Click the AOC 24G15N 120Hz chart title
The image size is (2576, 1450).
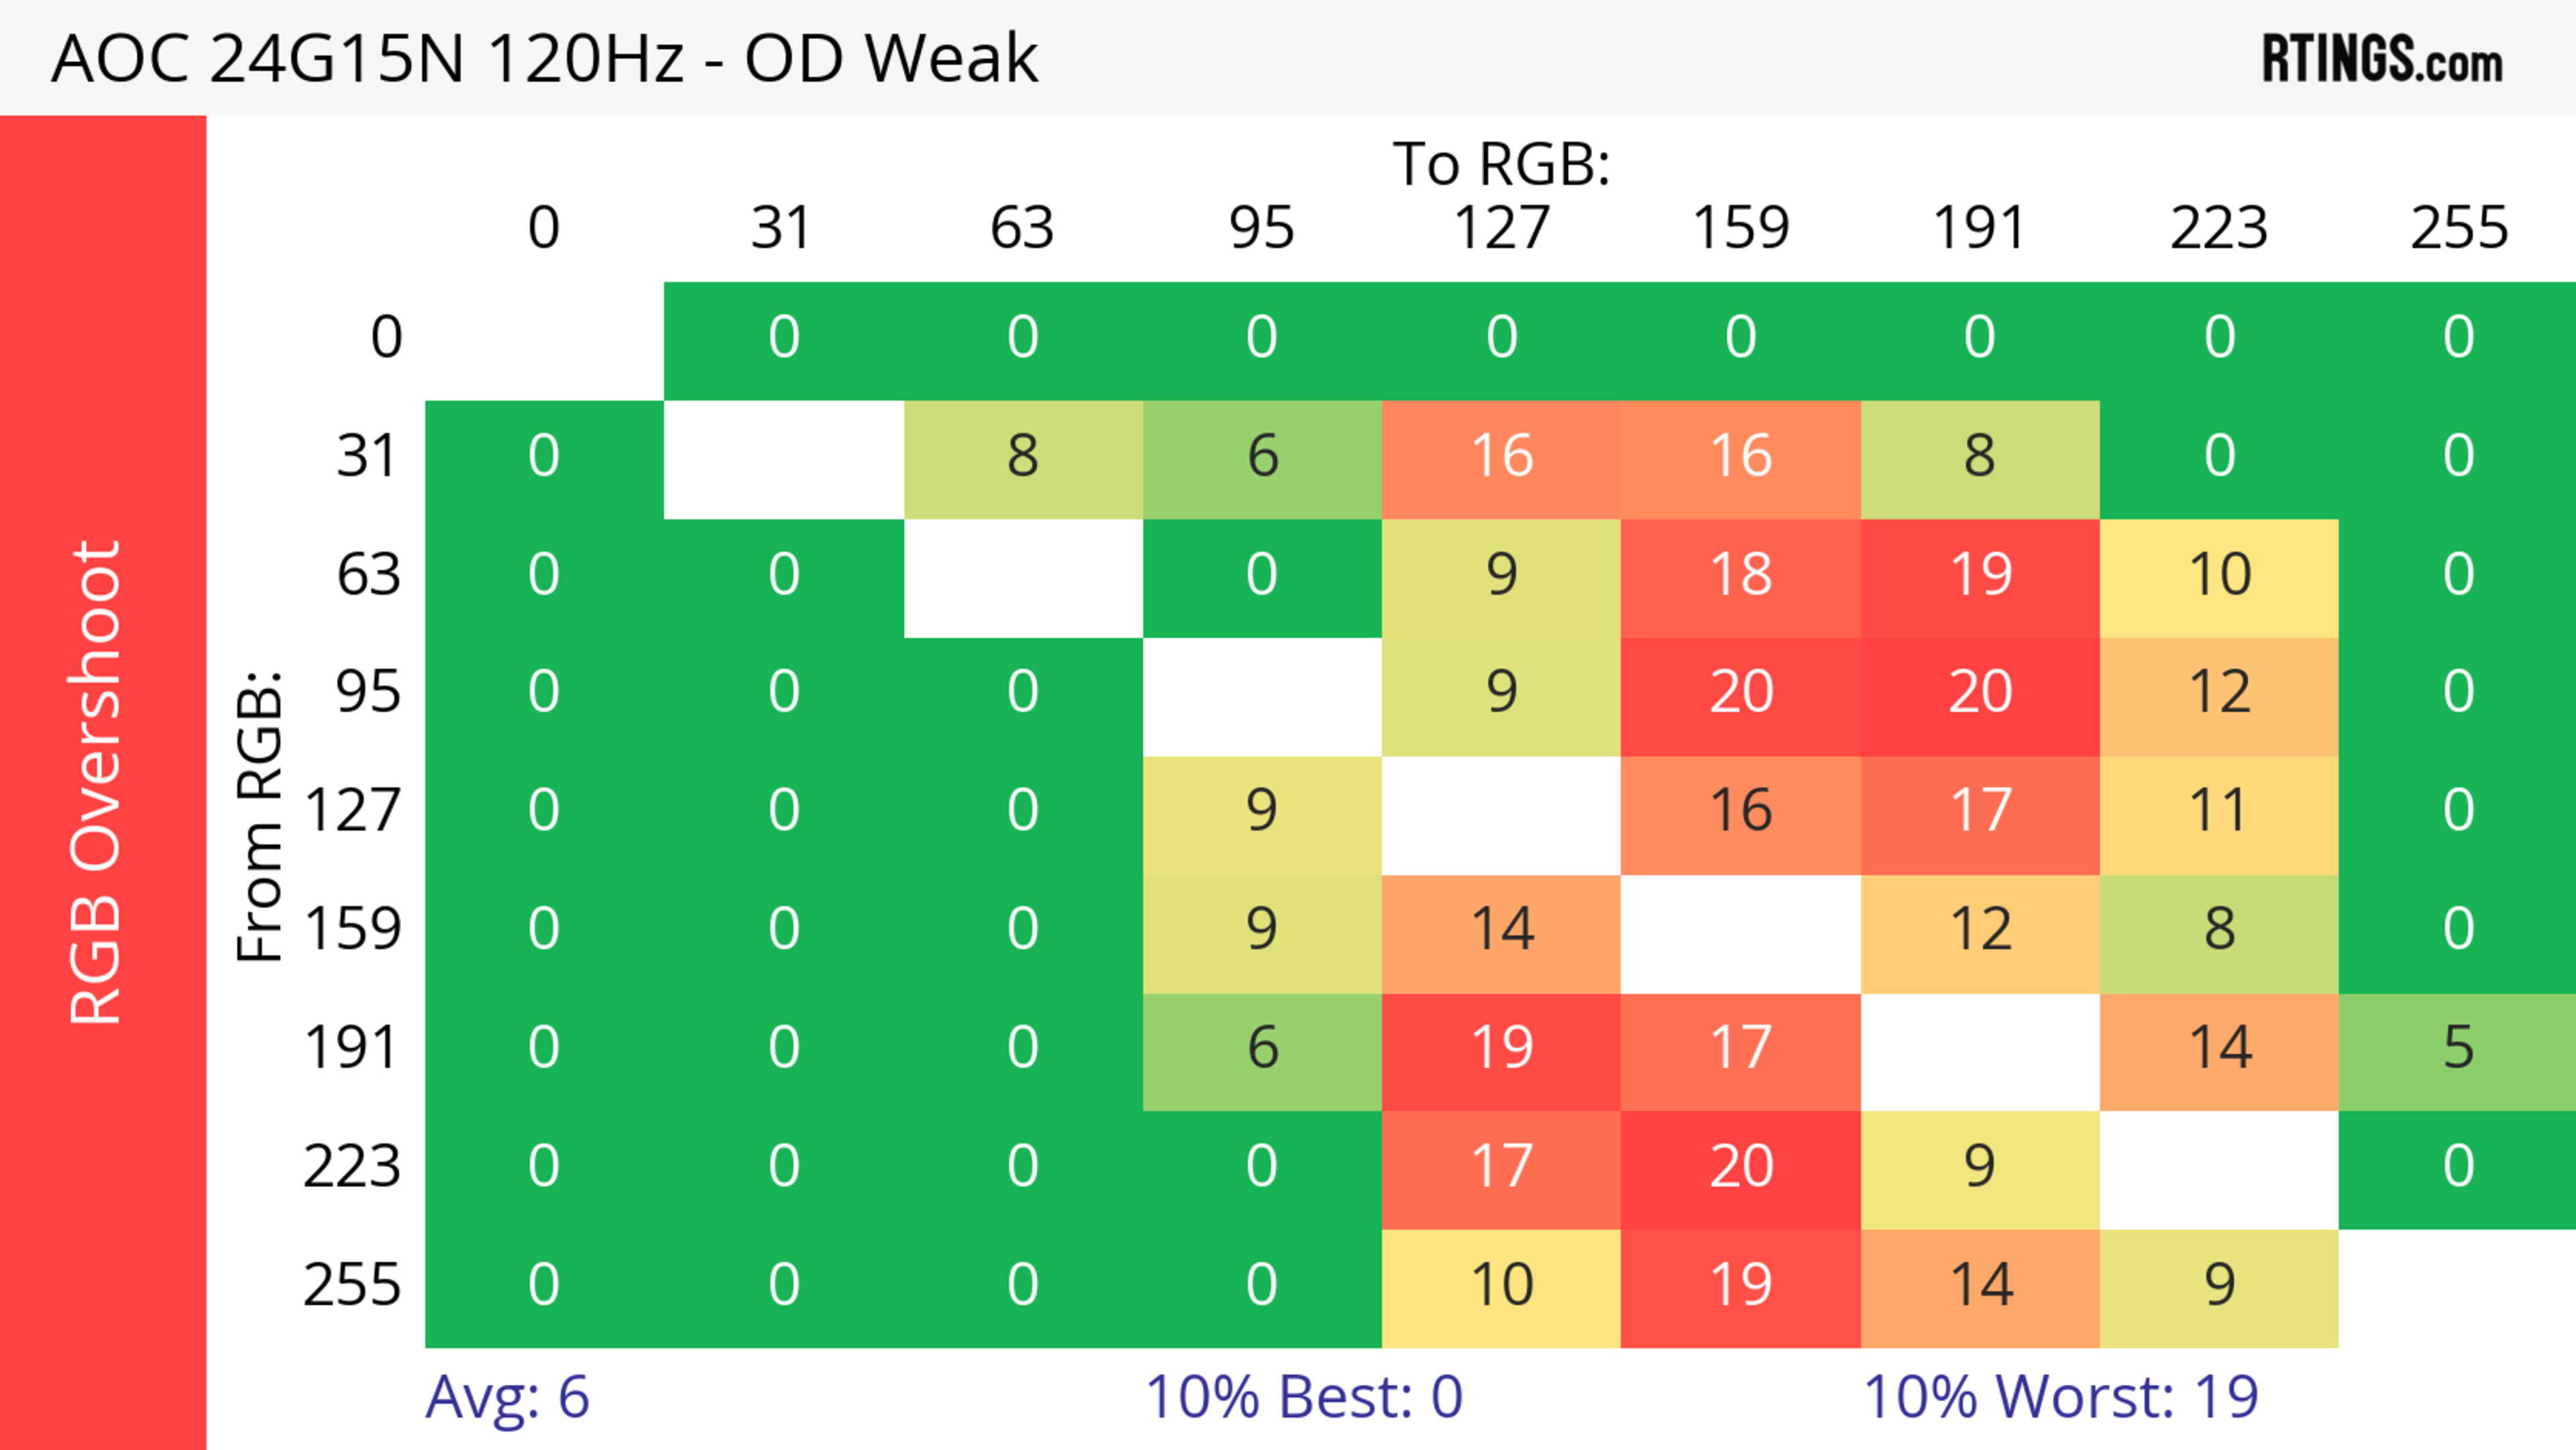point(544,59)
